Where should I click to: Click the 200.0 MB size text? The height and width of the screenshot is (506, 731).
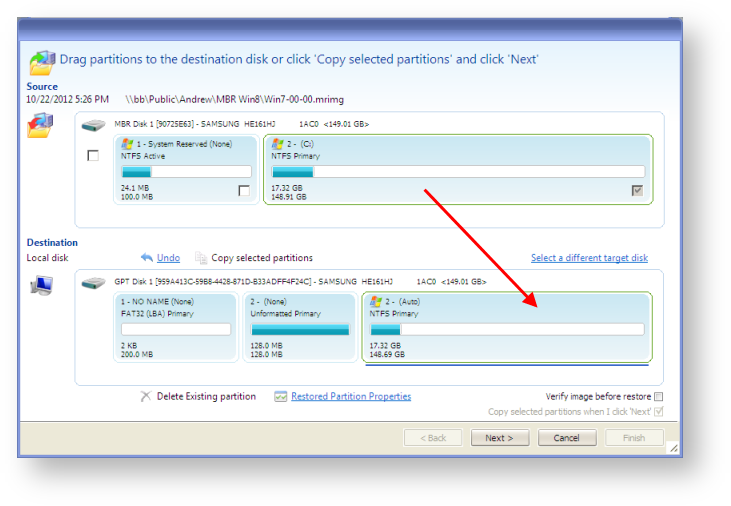(x=137, y=354)
